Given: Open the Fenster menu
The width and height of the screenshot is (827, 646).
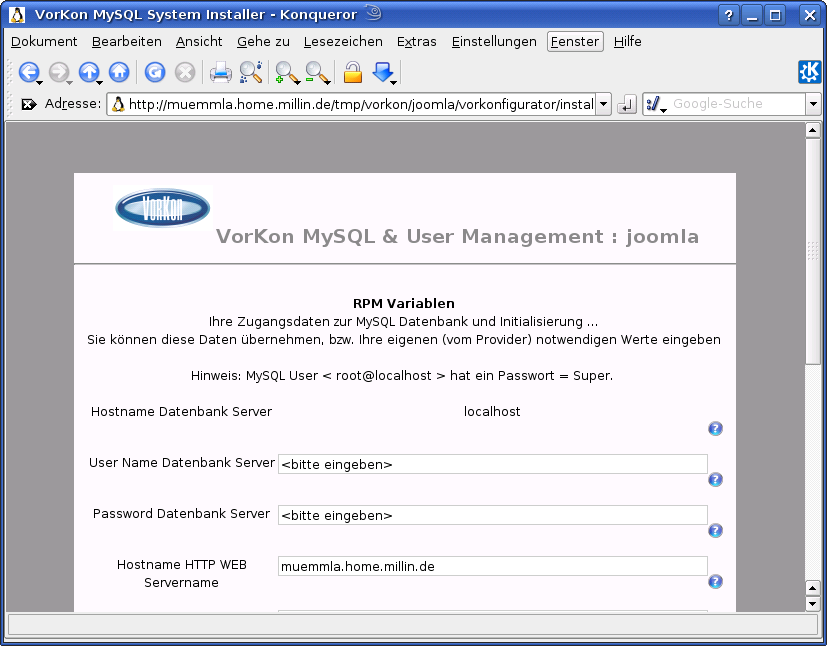Looking at the screenshot, I should pyautogui.click(x=575, y=42).
